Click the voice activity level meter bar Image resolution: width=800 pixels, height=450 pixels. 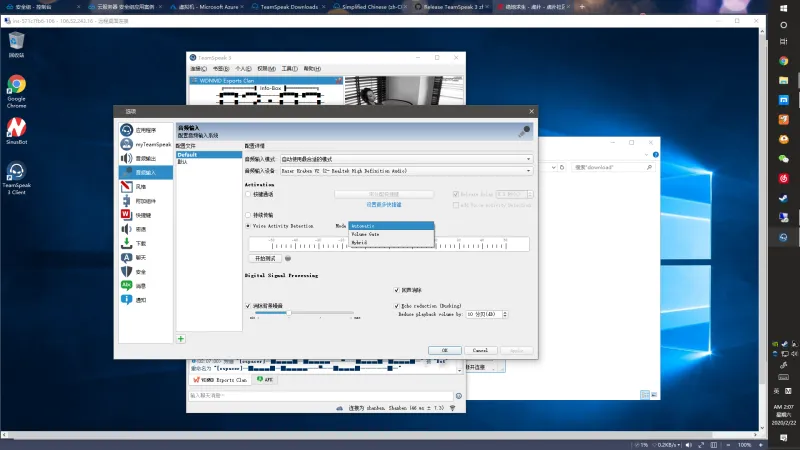tap(389, 244)
